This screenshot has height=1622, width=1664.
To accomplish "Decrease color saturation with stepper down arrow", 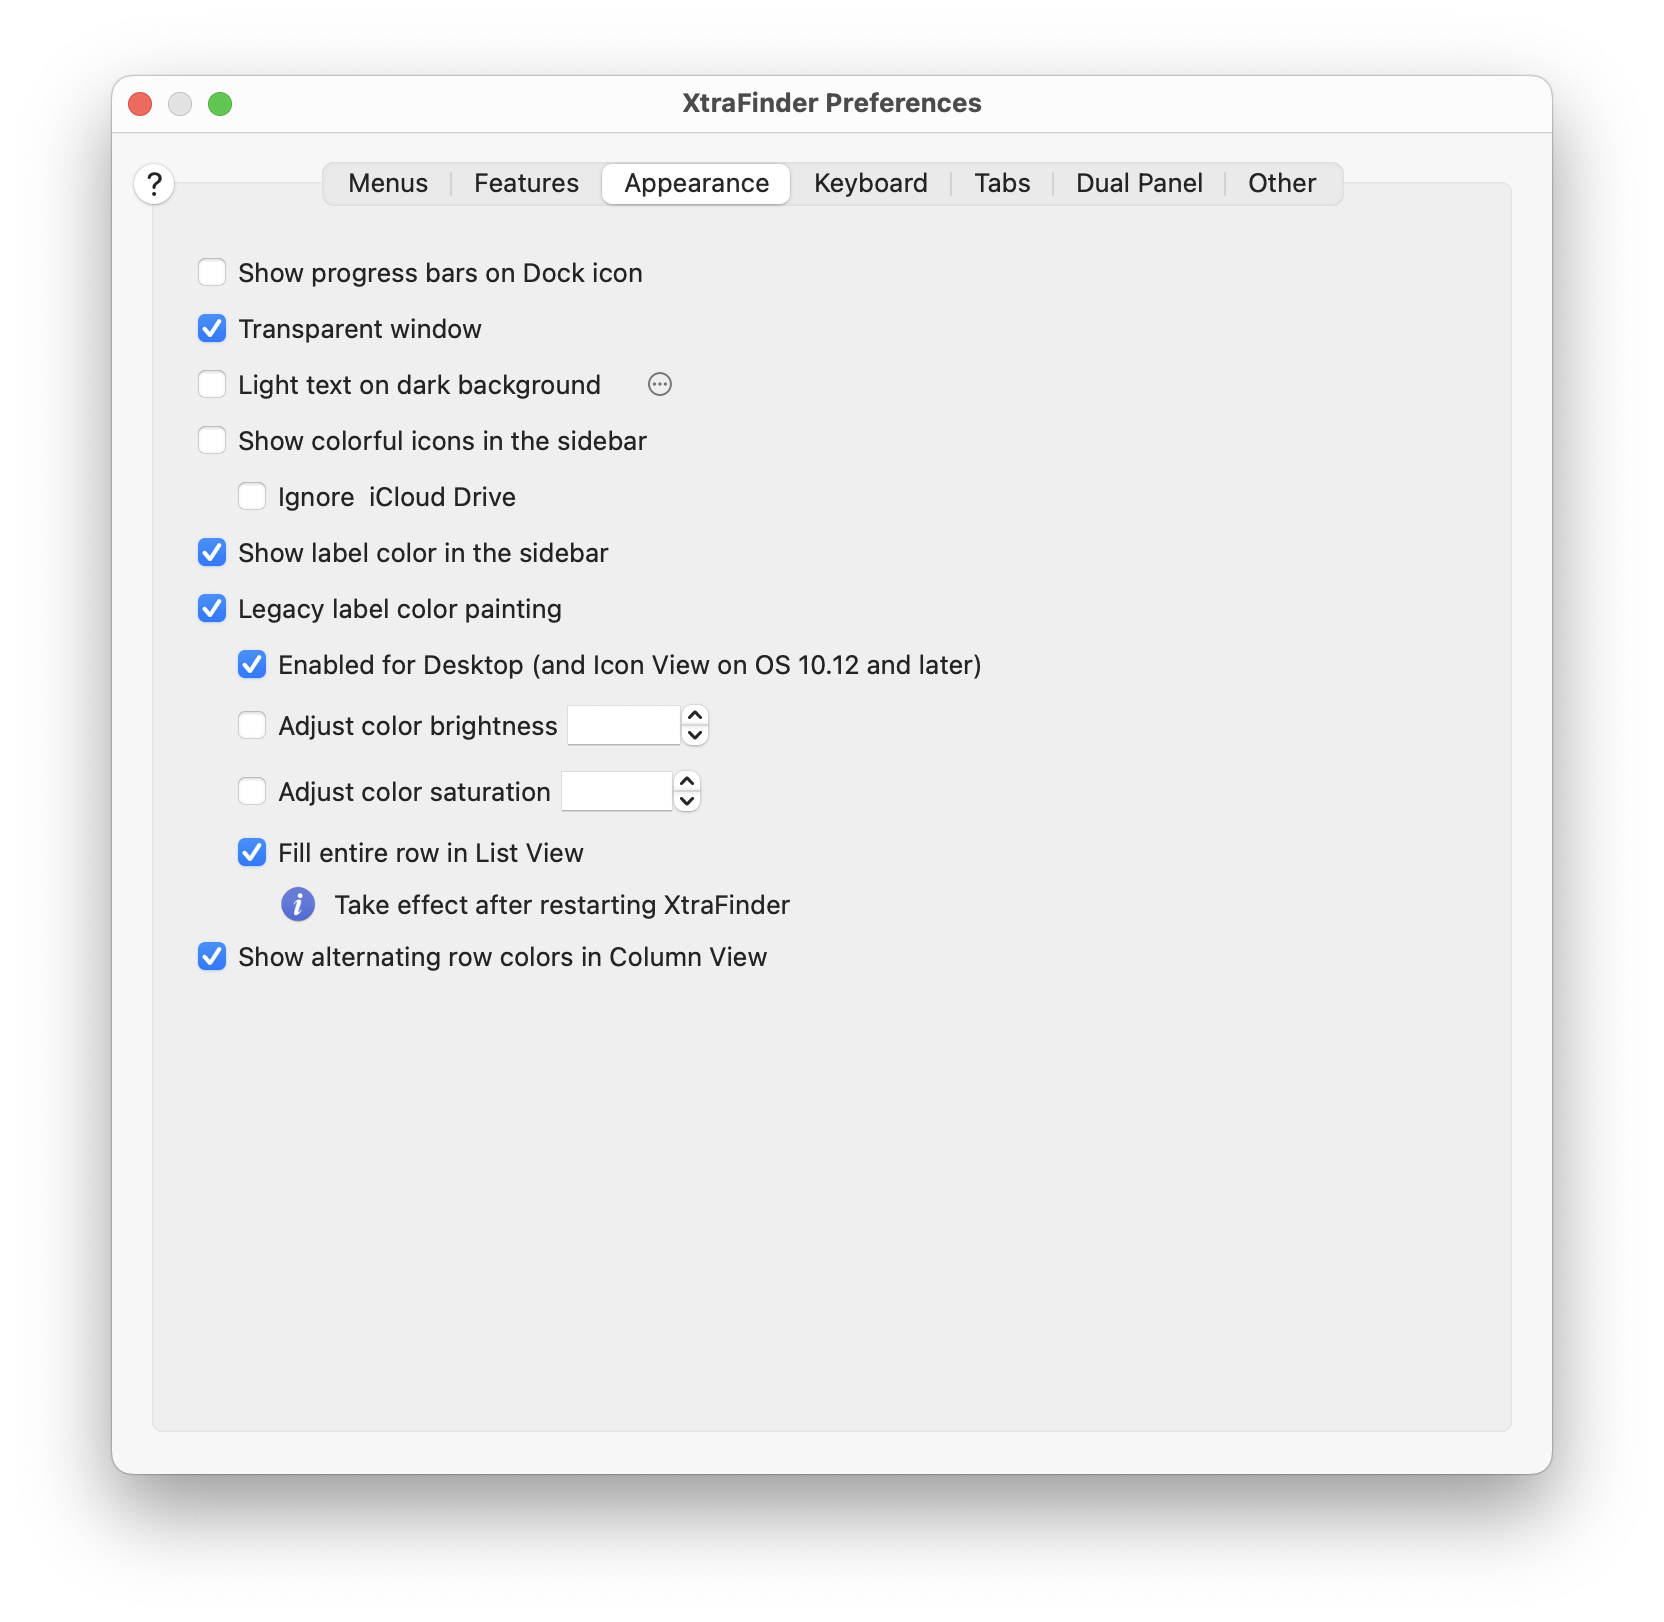I will pos(687,801).
